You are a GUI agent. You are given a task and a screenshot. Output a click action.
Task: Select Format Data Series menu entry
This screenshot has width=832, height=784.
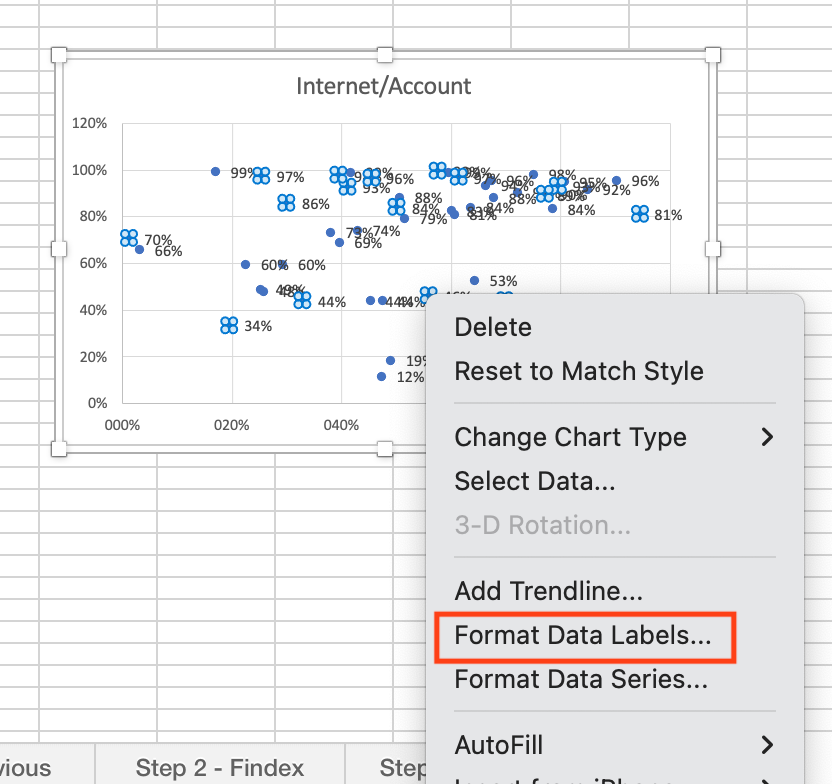pyautogui.click(x=581, y=680)
